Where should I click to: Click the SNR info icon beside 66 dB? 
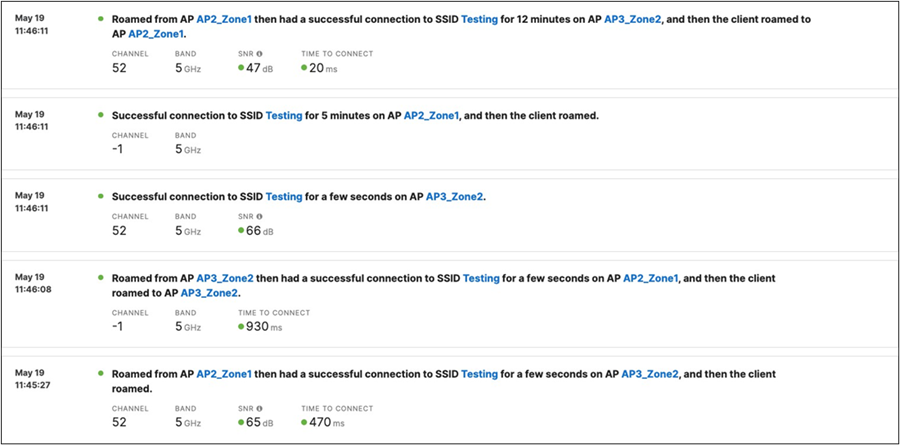point(259,217)
